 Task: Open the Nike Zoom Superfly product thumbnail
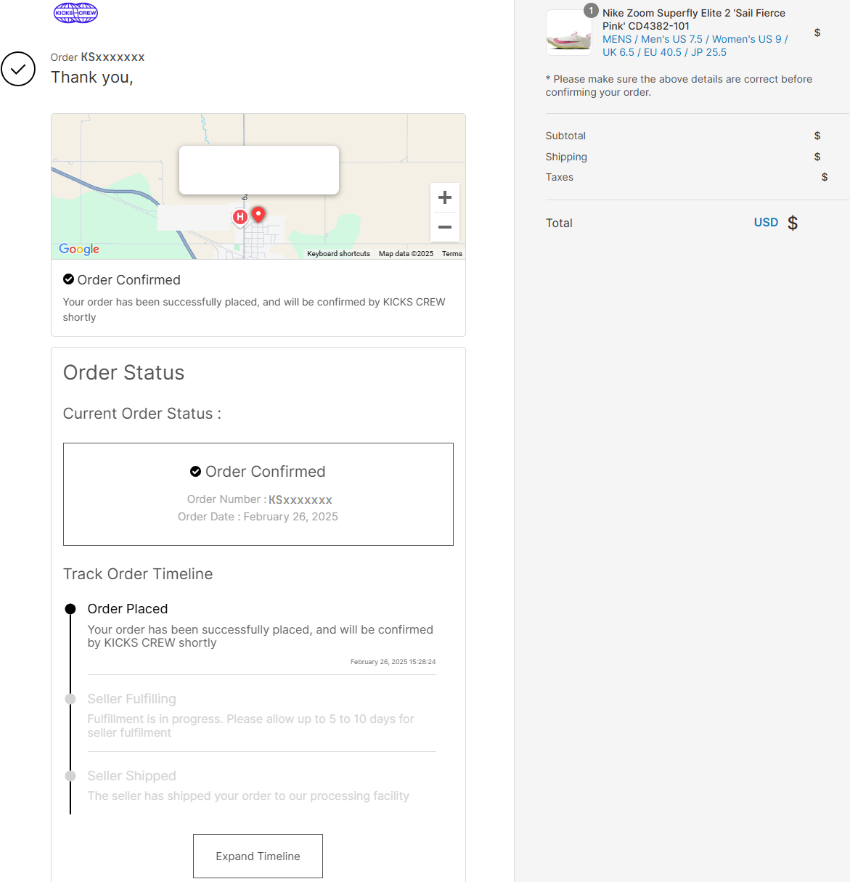point(569,33)
